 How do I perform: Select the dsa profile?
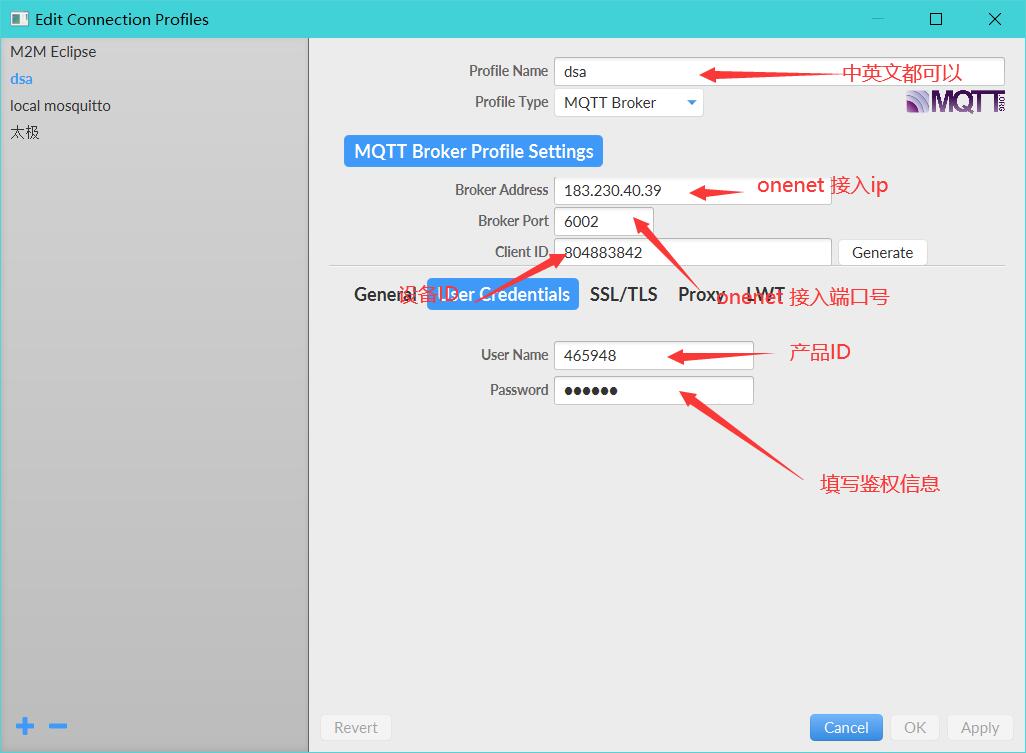(22, 79)
